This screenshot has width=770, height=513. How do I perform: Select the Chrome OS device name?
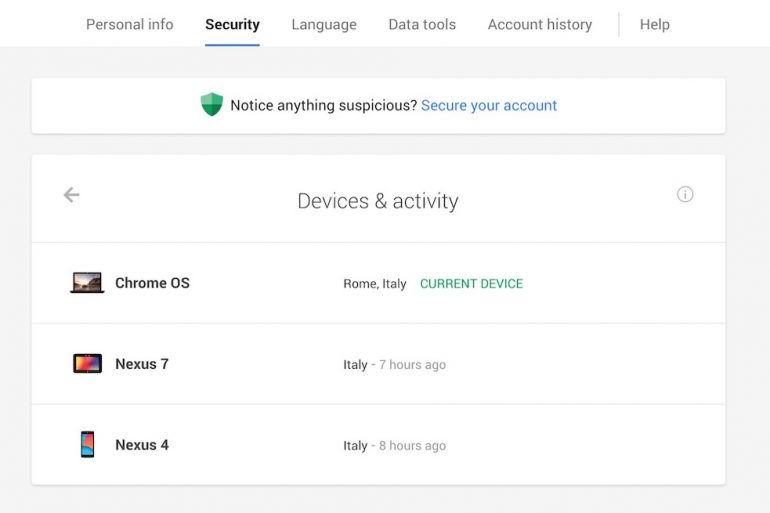(152, 283)
